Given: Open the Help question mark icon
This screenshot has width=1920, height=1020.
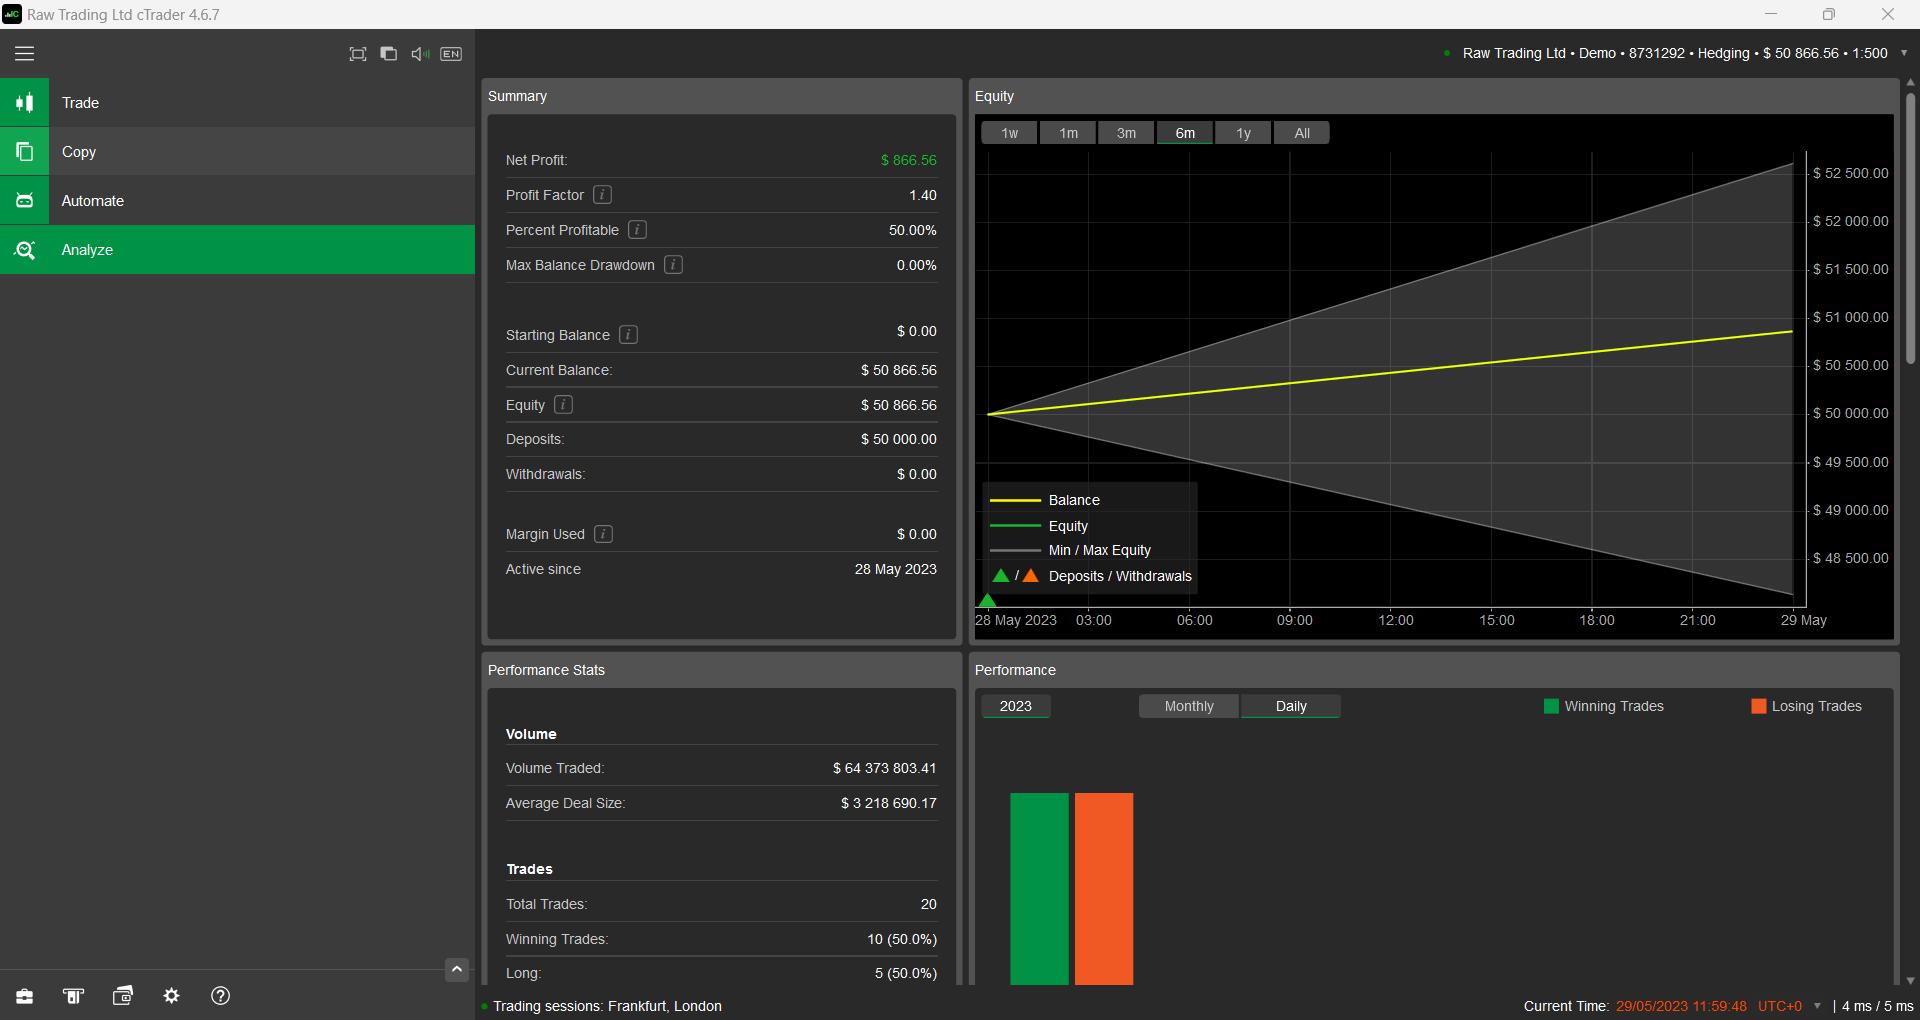Looking at the screenshot, I should tap(220, 996).
